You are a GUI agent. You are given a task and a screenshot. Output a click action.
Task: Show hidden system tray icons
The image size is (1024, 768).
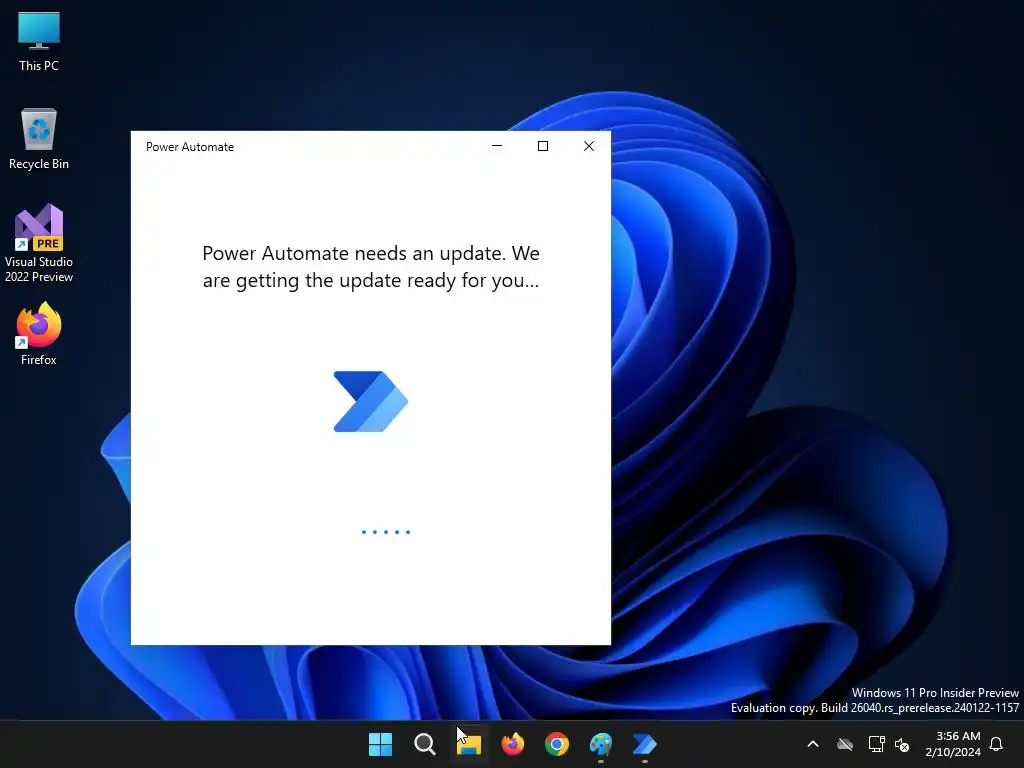pos(813,744)
